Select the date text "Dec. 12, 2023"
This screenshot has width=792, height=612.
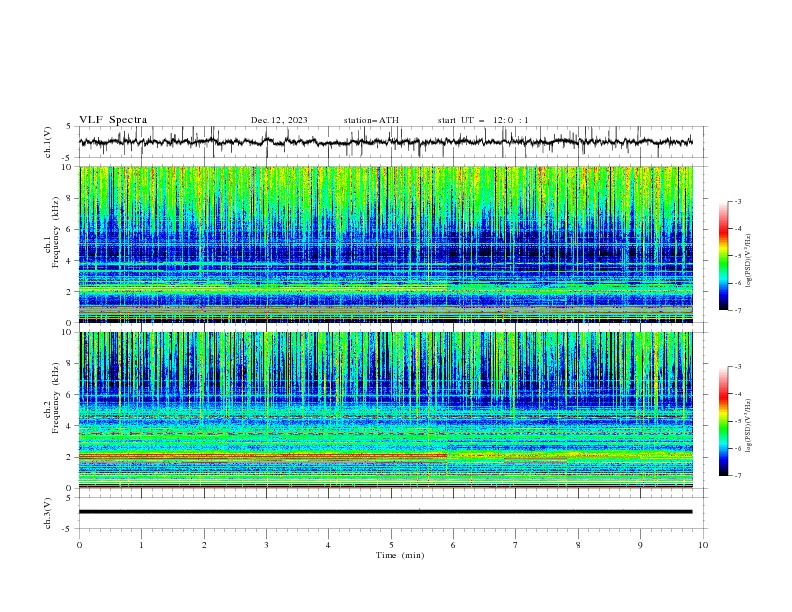tap(279, 120)
